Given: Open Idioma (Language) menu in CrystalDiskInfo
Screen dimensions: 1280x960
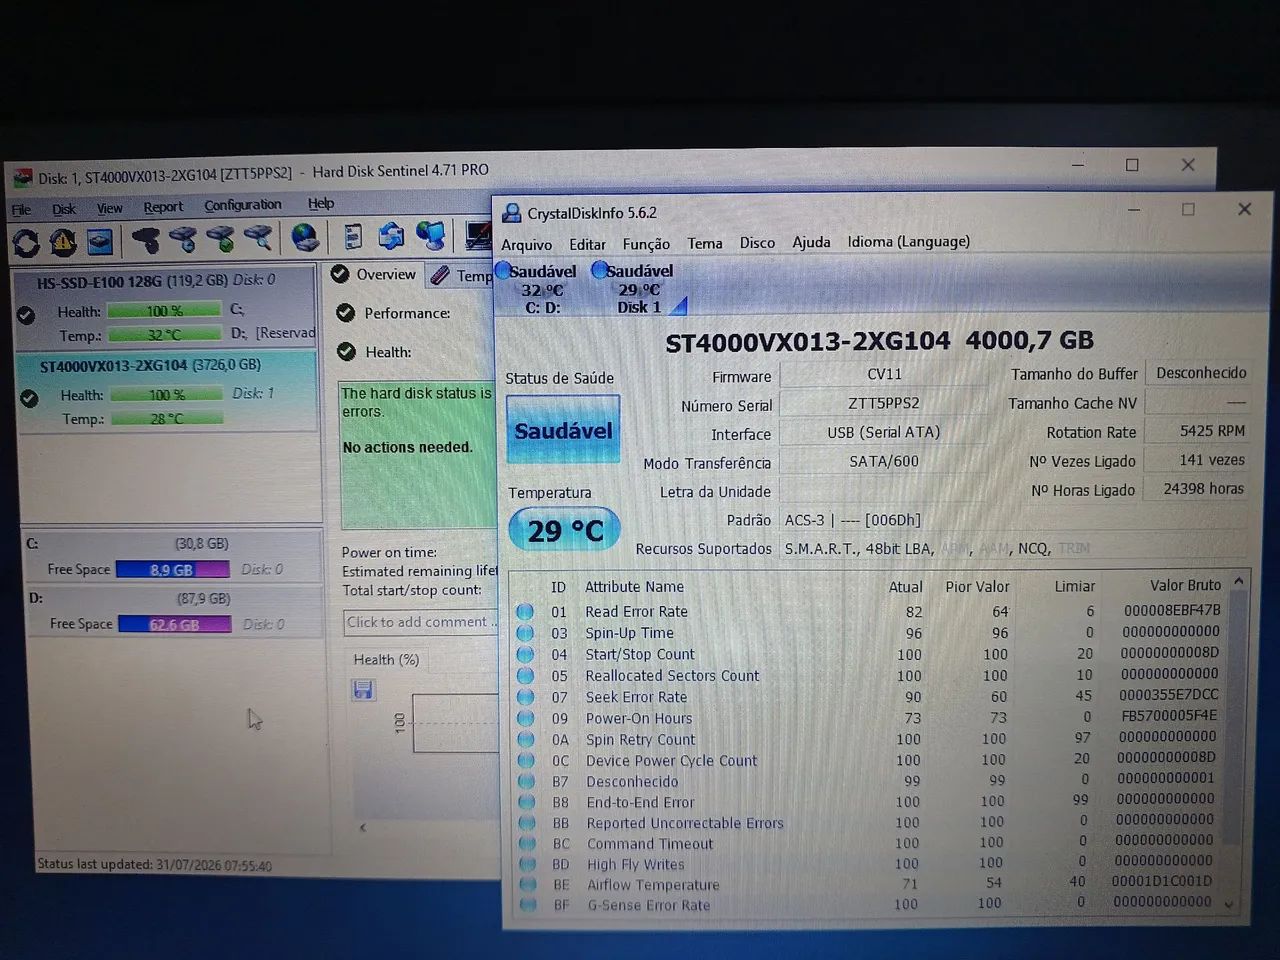Looking at the screenshot, I should pos(909,242).
